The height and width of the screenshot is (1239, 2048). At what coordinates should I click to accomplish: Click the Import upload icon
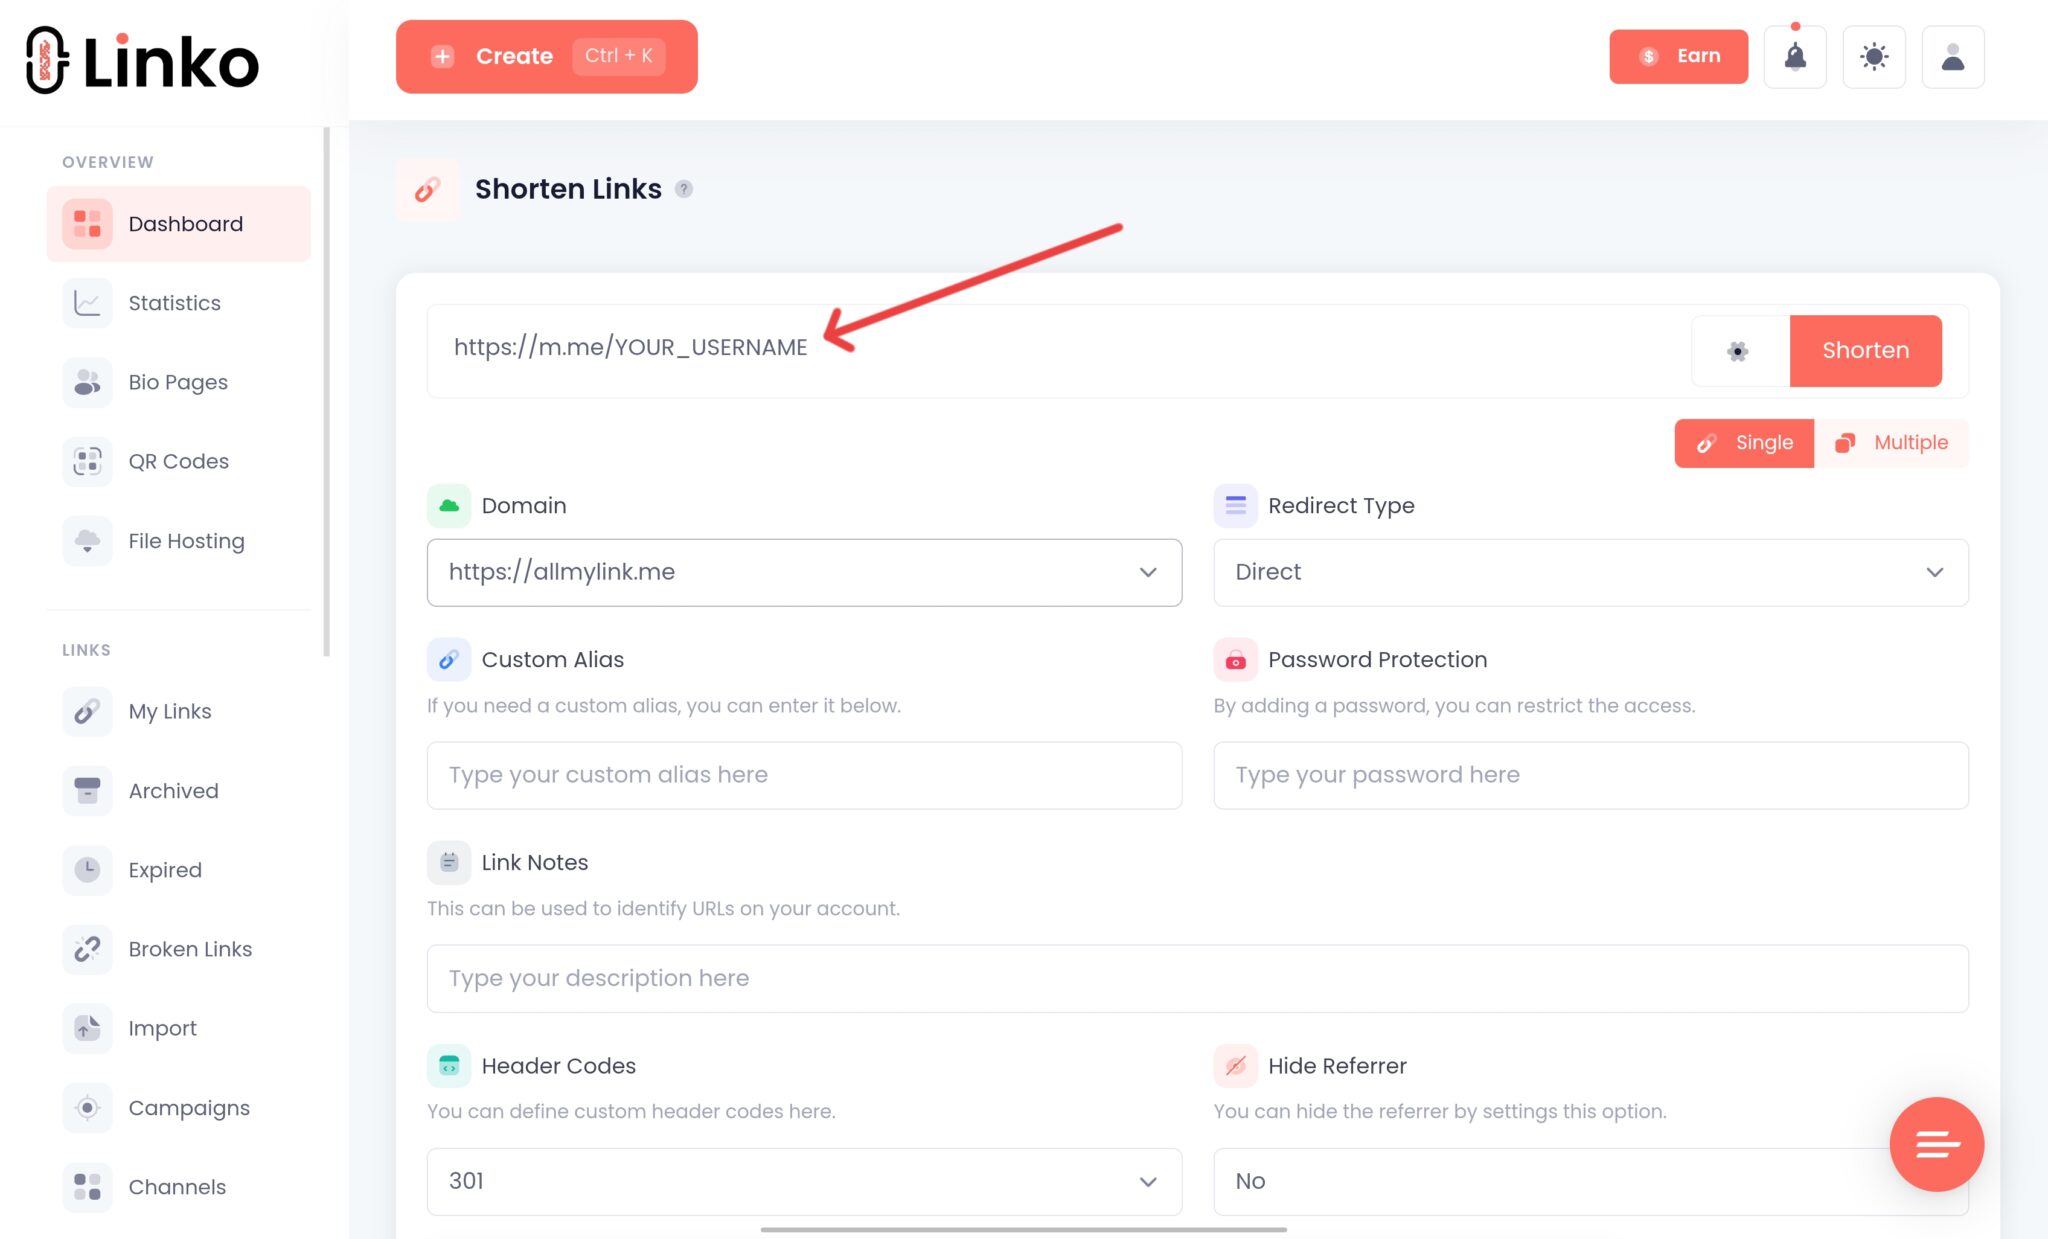click(87, 1028)
